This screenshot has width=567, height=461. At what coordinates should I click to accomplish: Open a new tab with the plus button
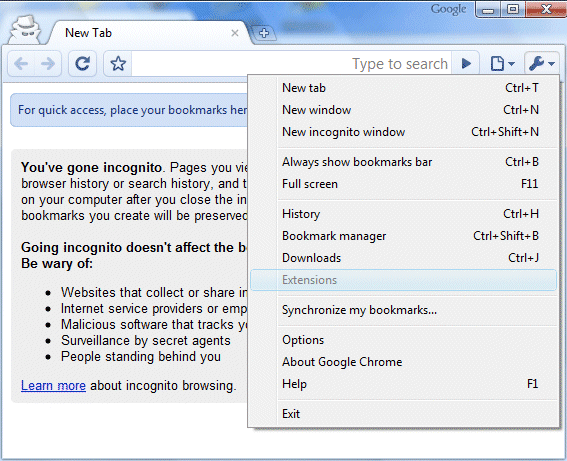coord(264,33)
